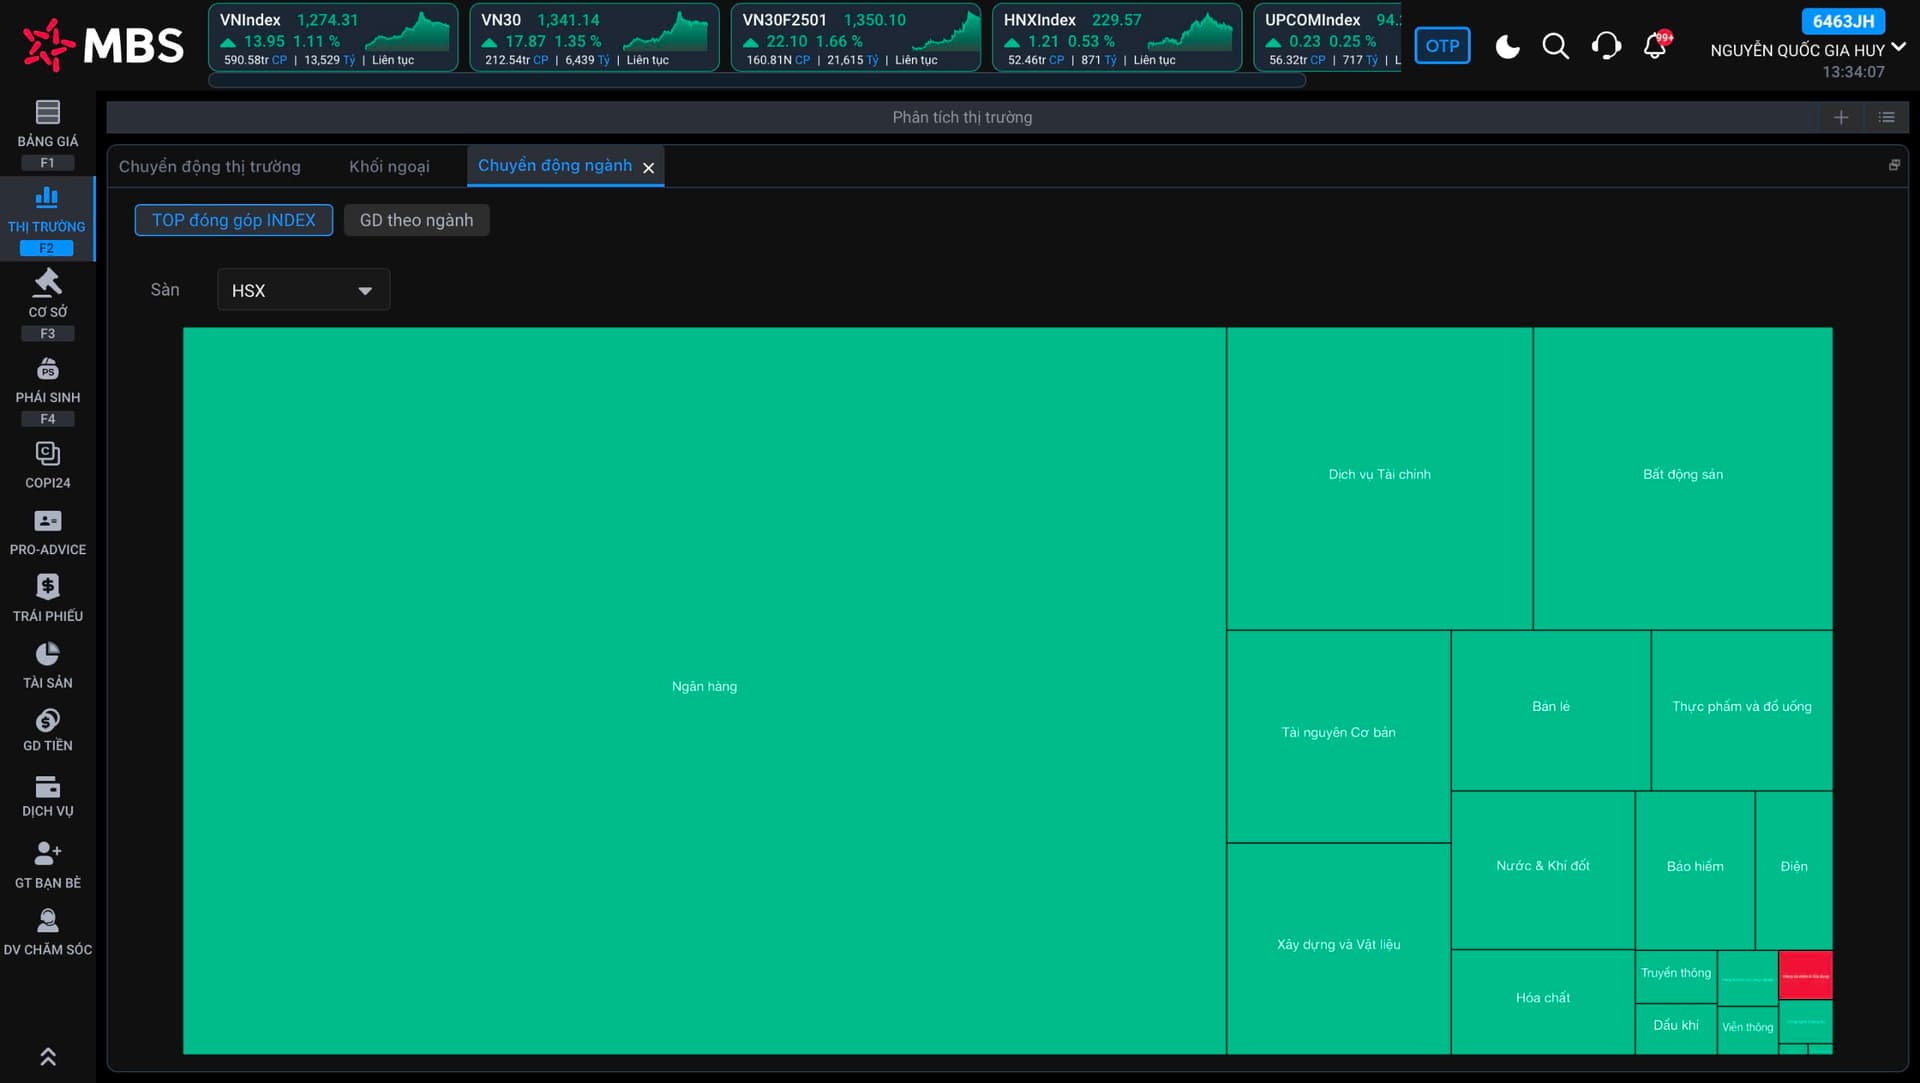The width and height of the screenshot is (1920, 1083).
Task: Switch to GD theo ngành view
Action: point(416,220)
